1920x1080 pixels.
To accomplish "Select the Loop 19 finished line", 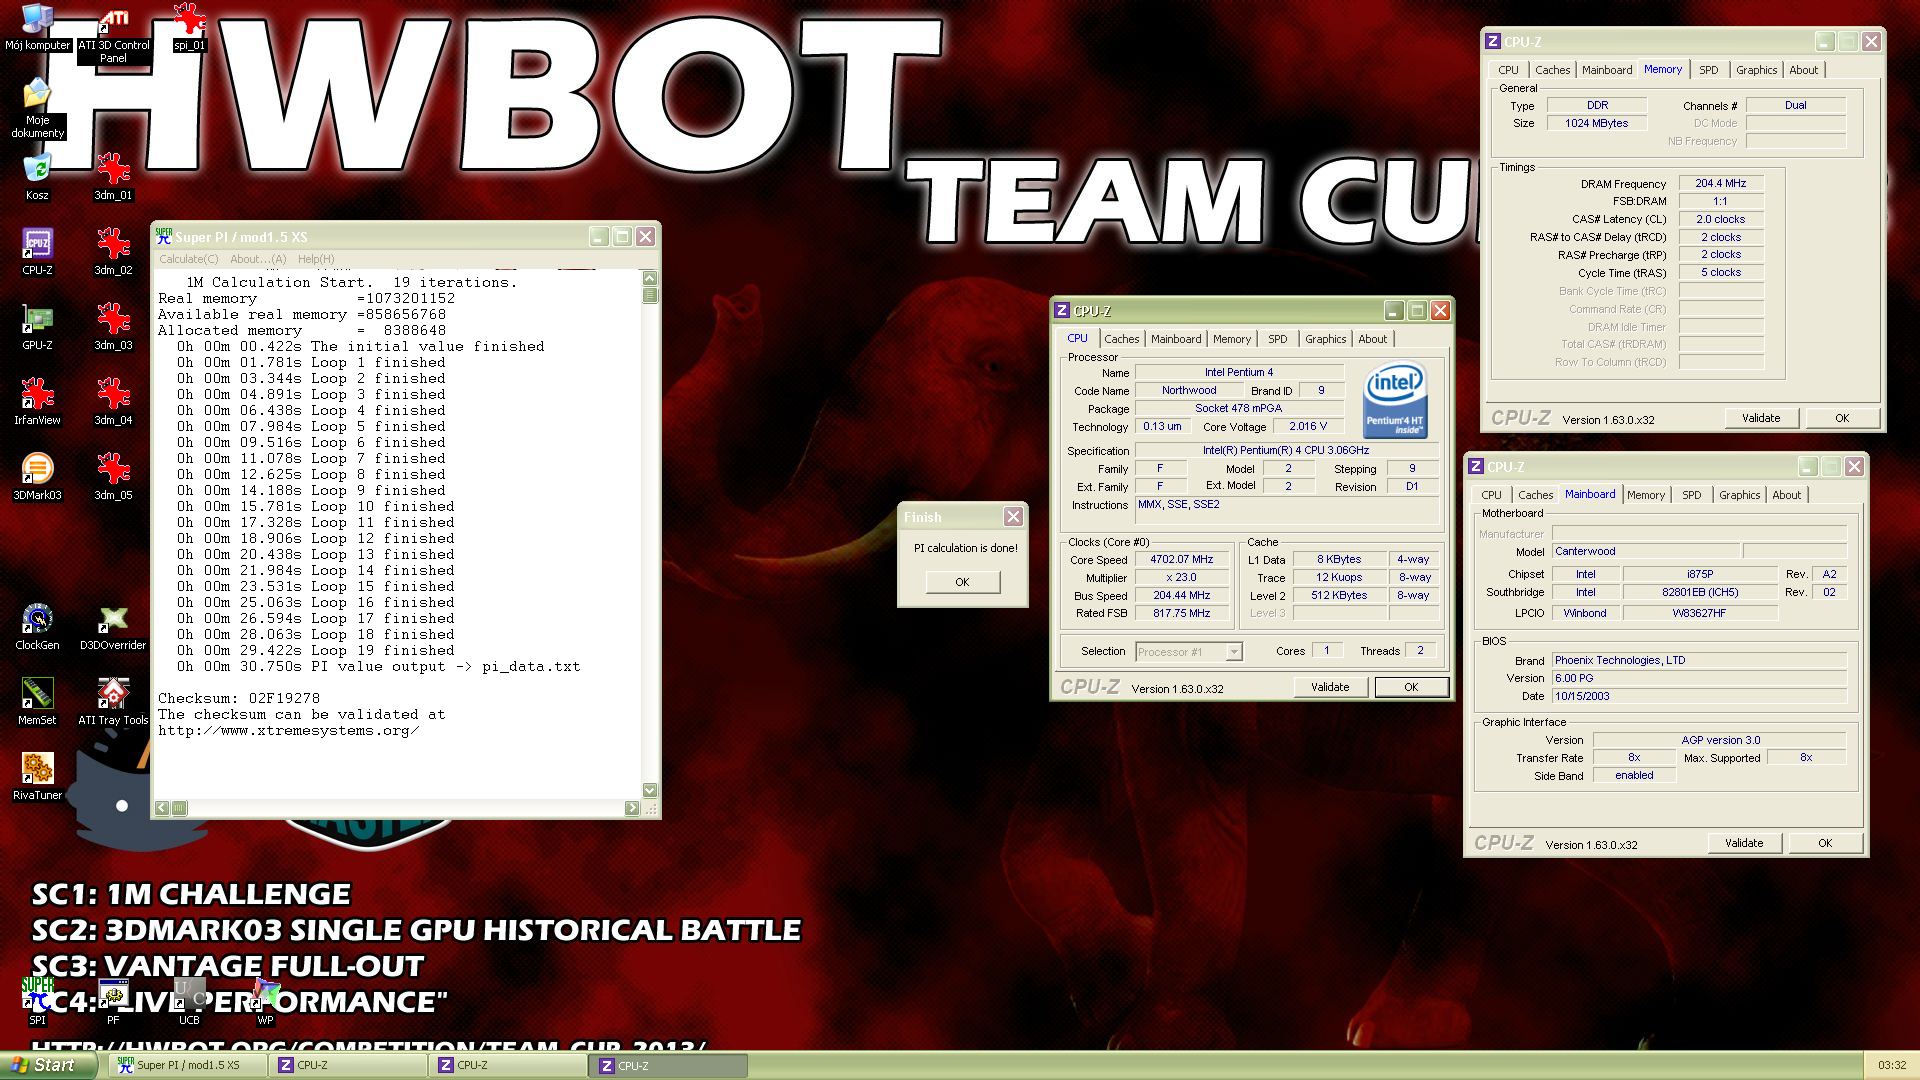I will click(x=316, y=651).
